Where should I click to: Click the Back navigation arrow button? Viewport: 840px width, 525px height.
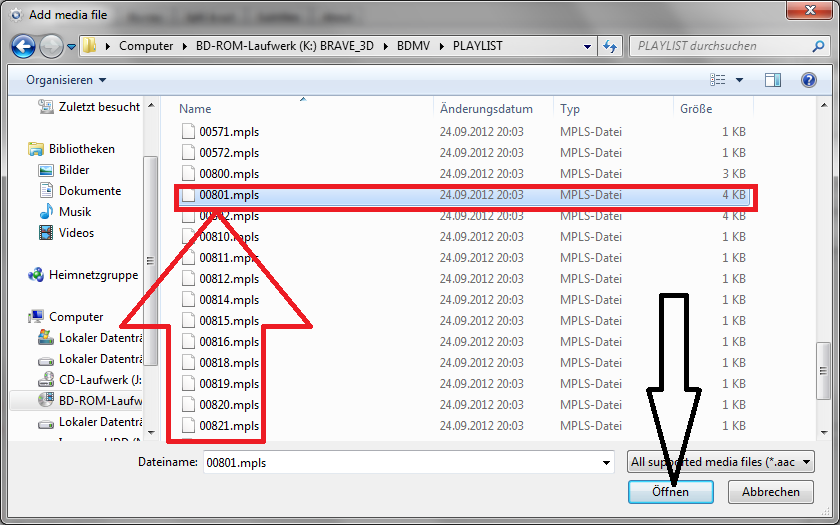click(x=24, y=46)
